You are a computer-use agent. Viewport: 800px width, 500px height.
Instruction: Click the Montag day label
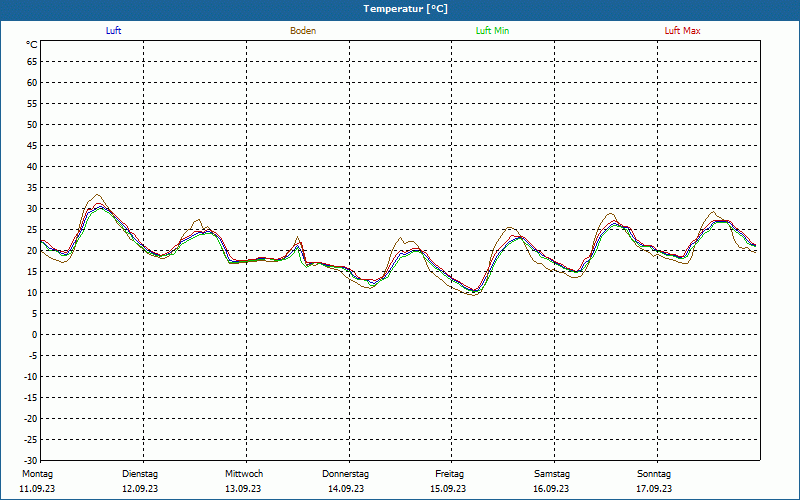tap(37, 474)
